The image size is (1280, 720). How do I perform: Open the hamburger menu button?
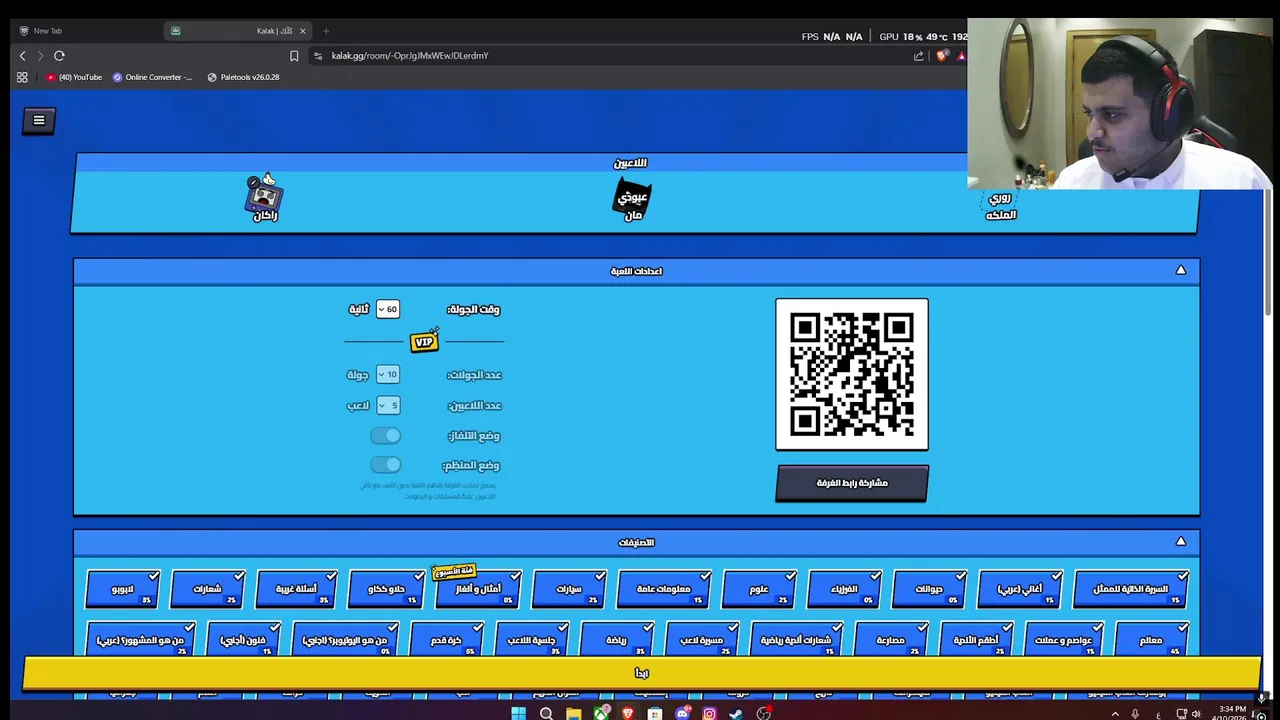[39, 120]
